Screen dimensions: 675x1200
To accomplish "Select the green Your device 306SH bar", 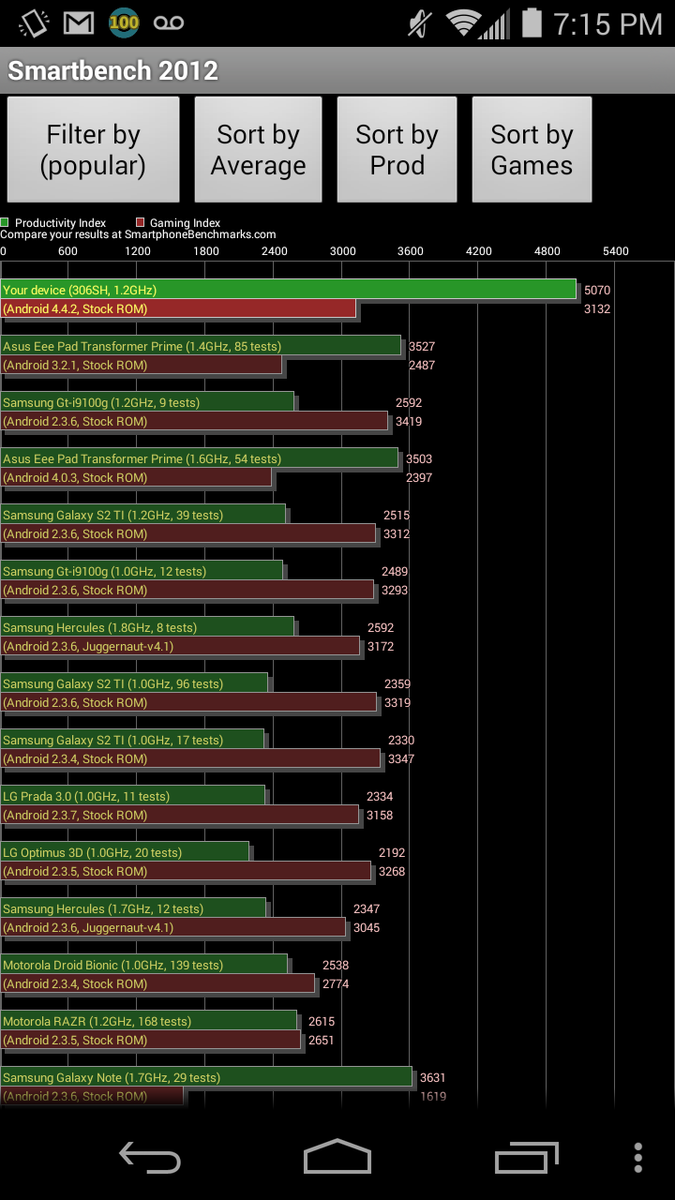I will (288, 290).
